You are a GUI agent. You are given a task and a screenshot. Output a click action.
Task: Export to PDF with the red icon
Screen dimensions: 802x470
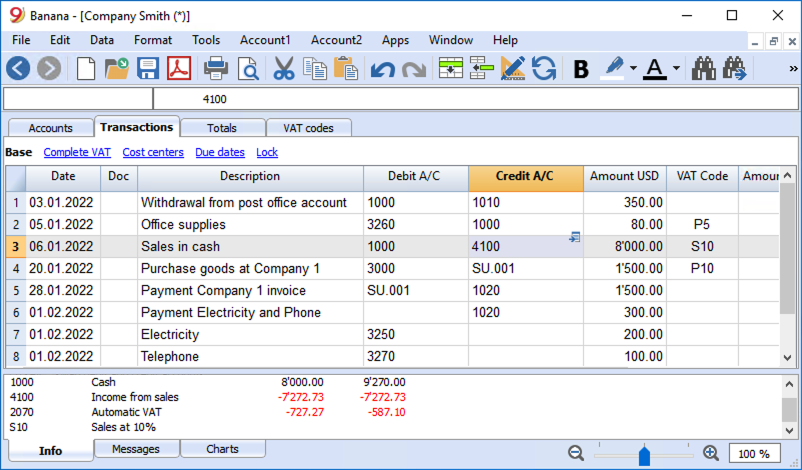coord(179,68)
